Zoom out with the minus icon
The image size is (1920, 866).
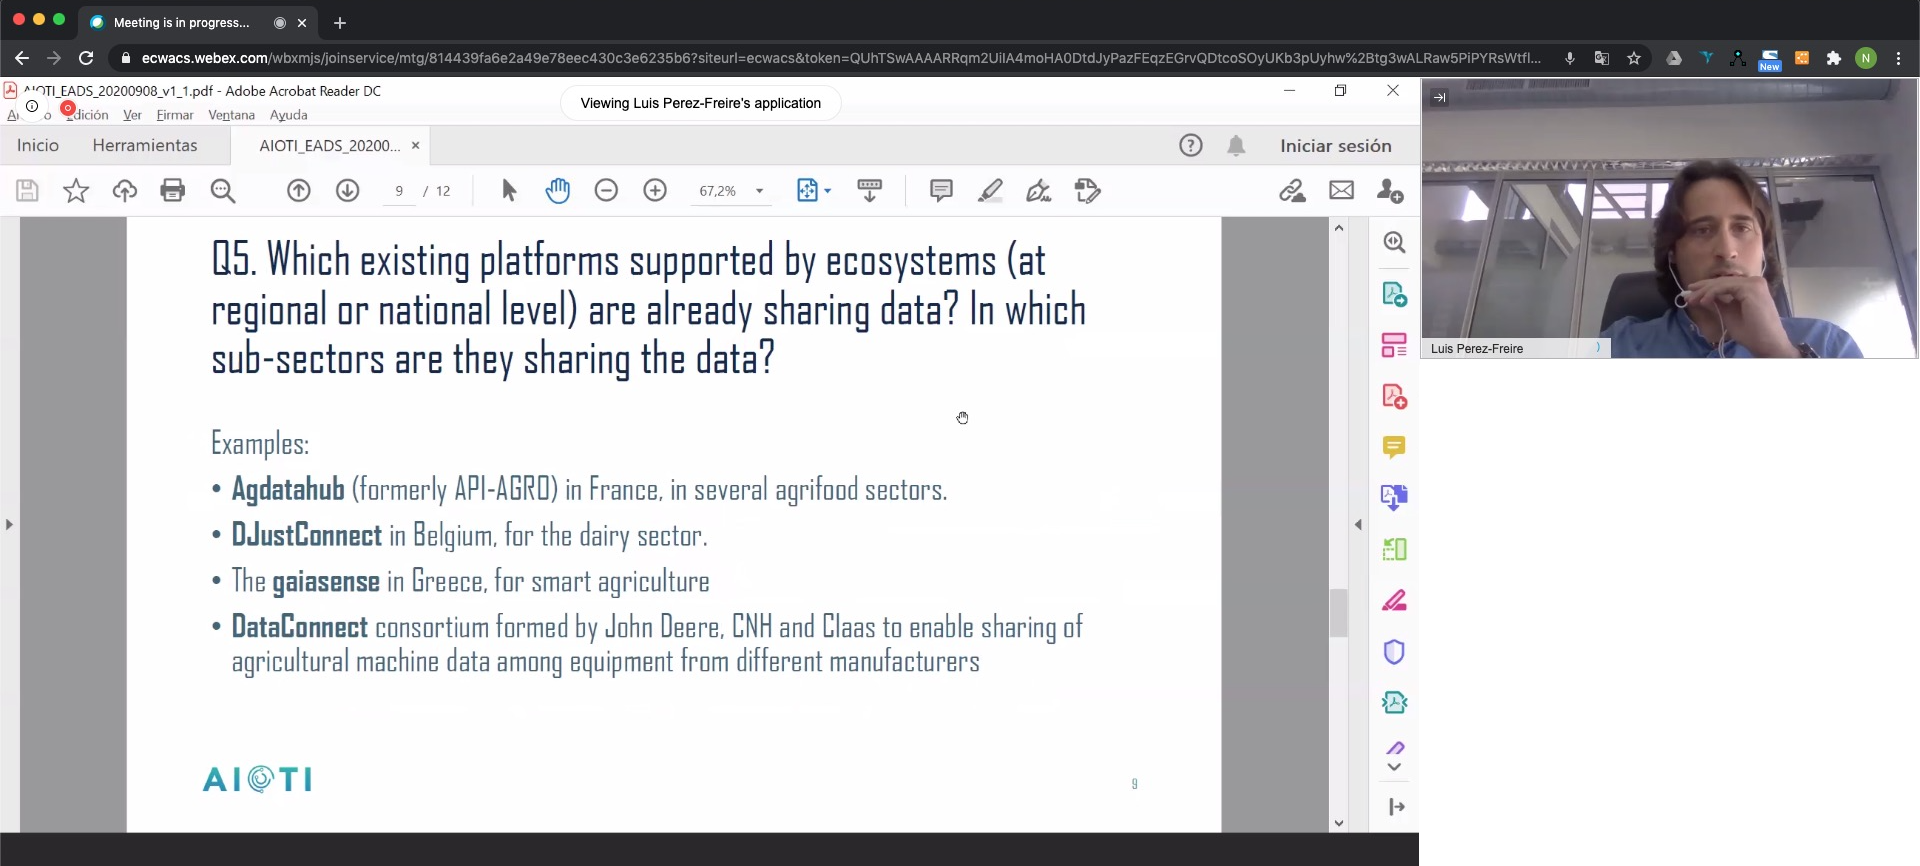606,190
